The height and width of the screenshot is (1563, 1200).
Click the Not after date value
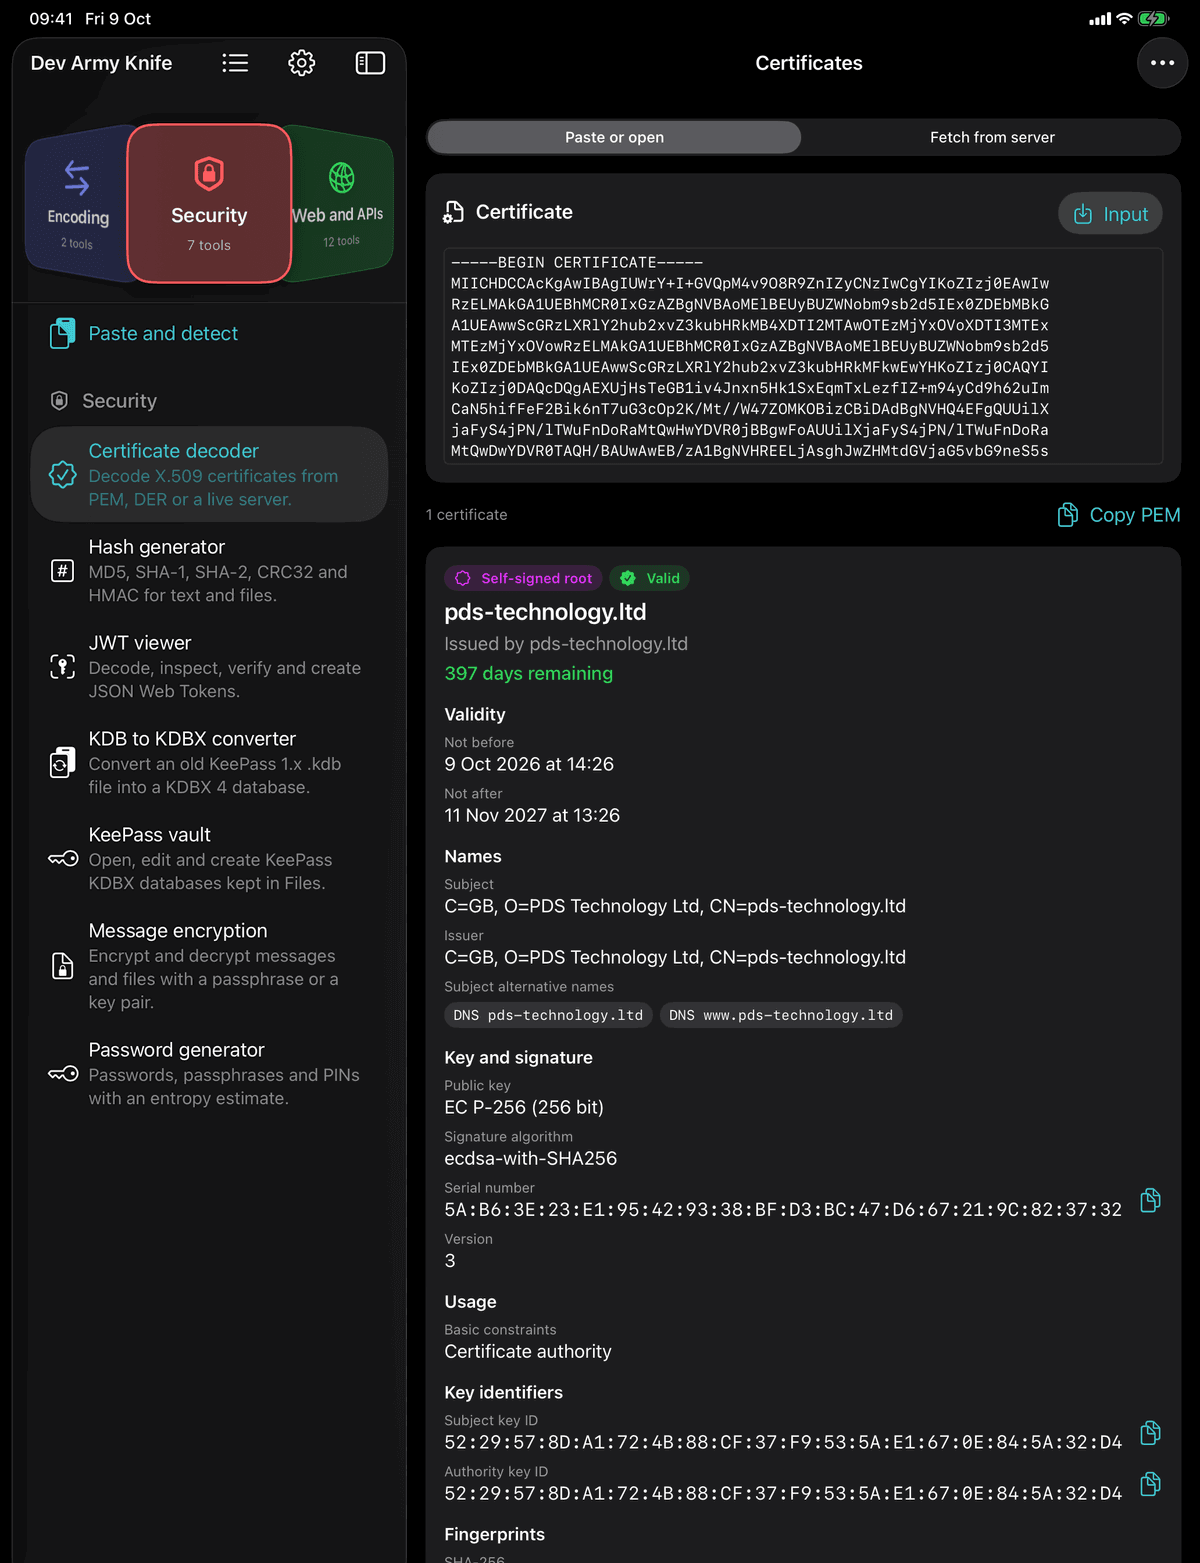(x=532, y=815)
